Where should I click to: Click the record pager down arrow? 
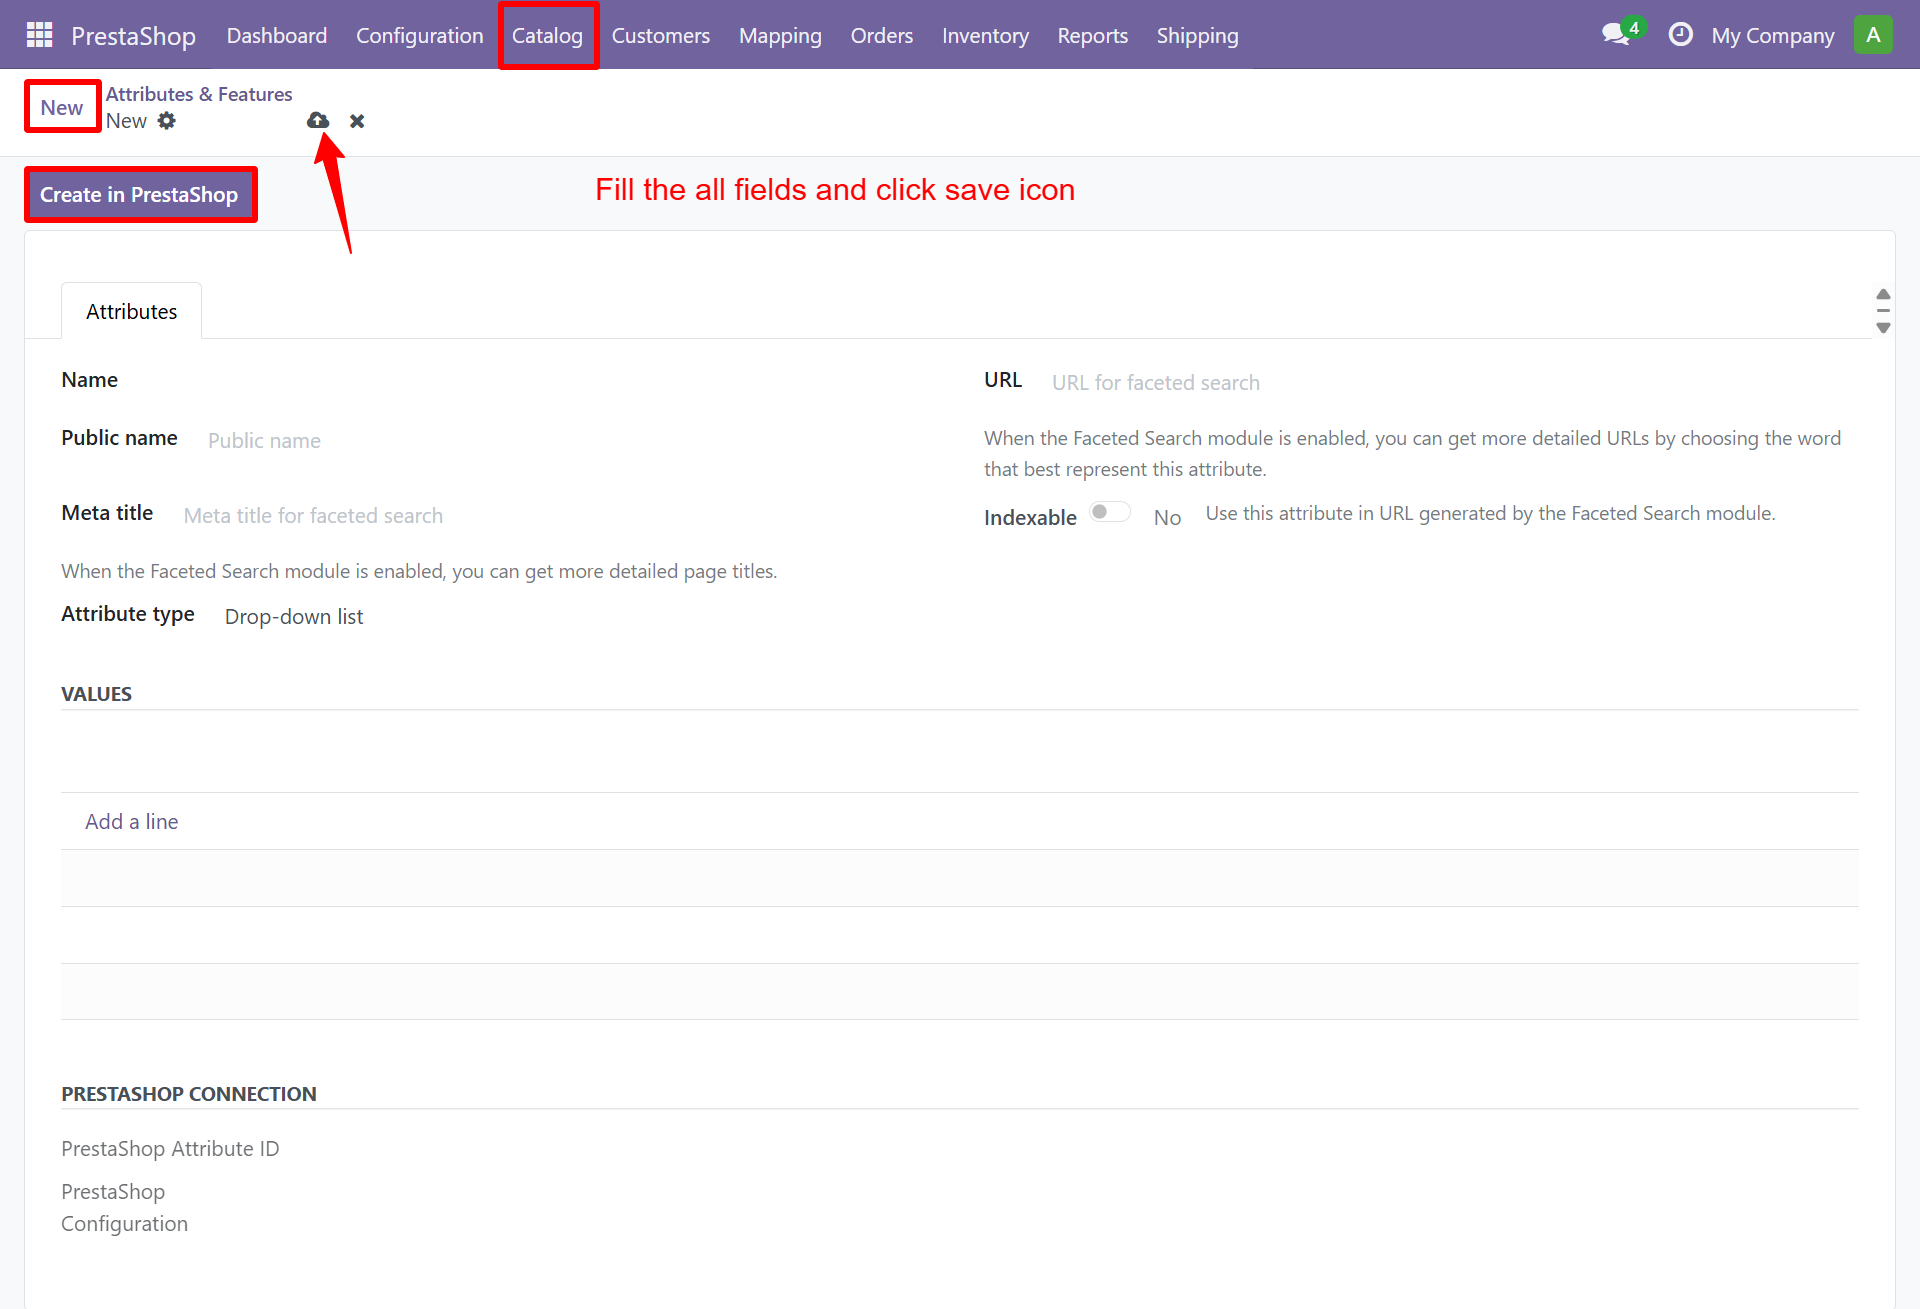click(x=1884, y=328)
